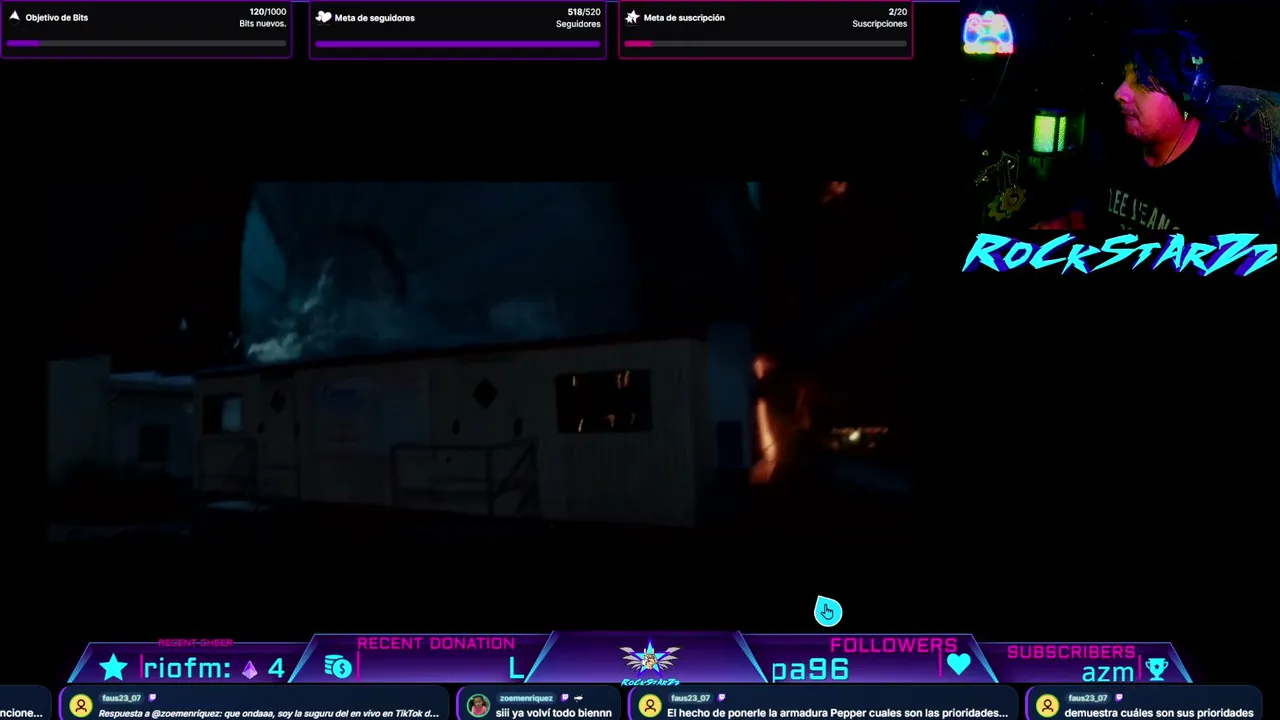1280x720 pixels.
Task: Click the subscriber name "azm"
Action: coord(1108,672)
